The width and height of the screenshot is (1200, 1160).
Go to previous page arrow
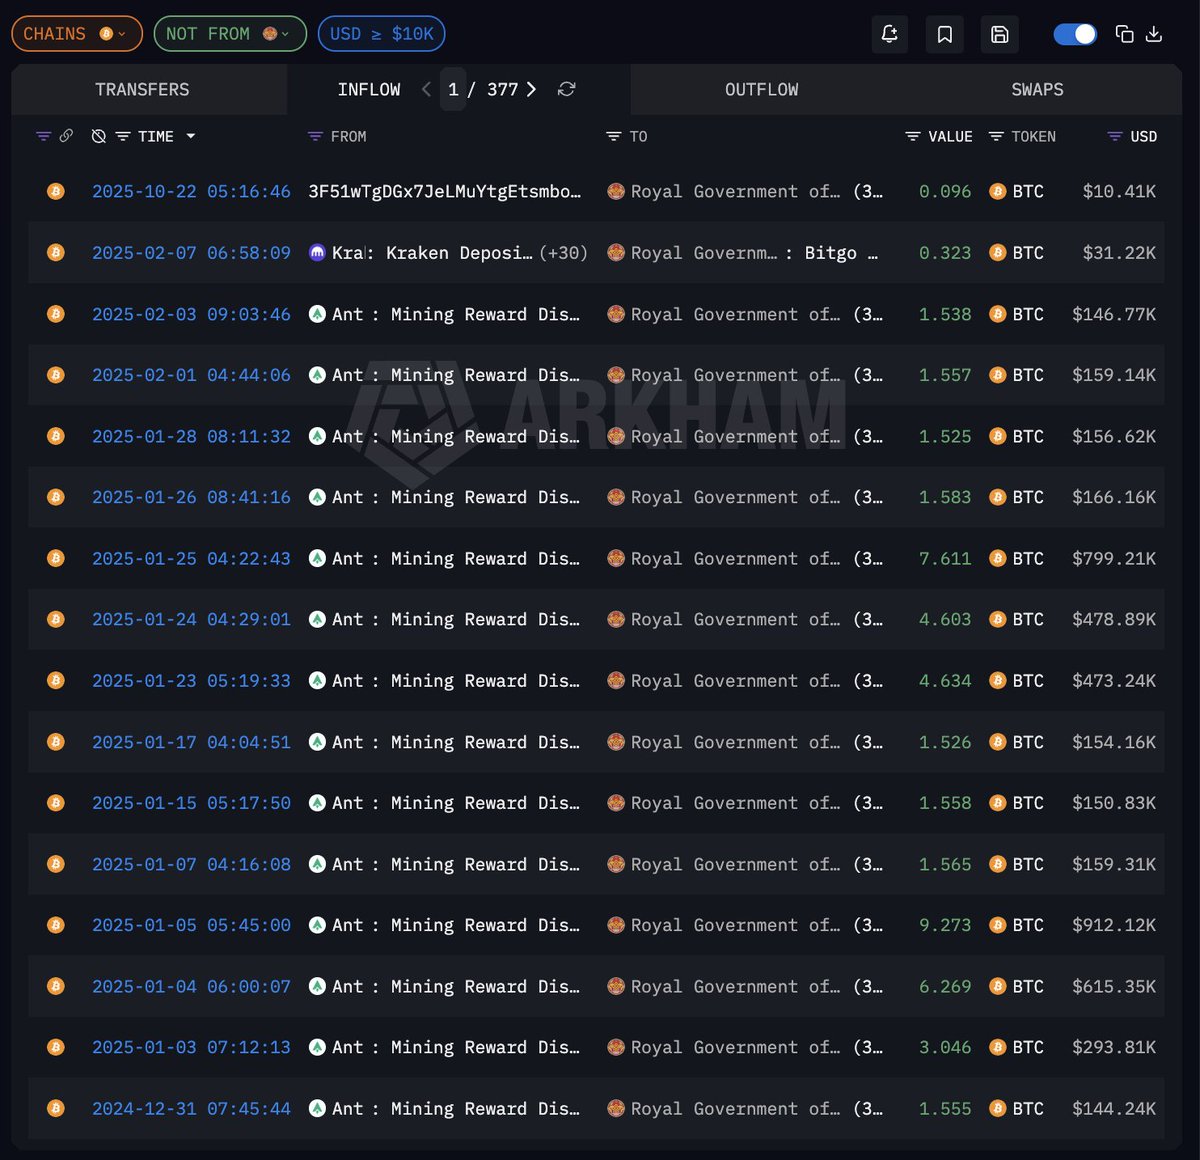tap(426, 90)
